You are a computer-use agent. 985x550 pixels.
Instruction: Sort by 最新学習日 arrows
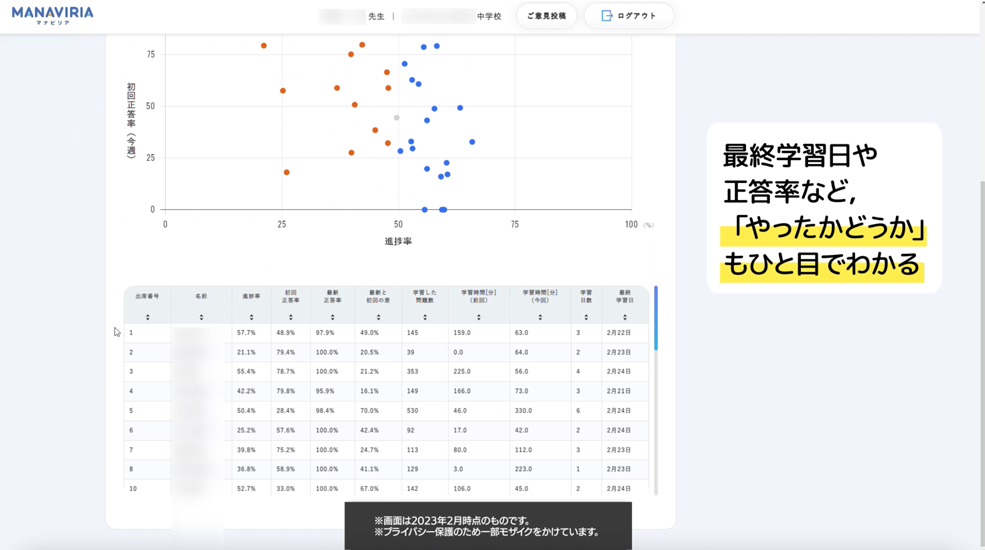[x=625, y=317]
